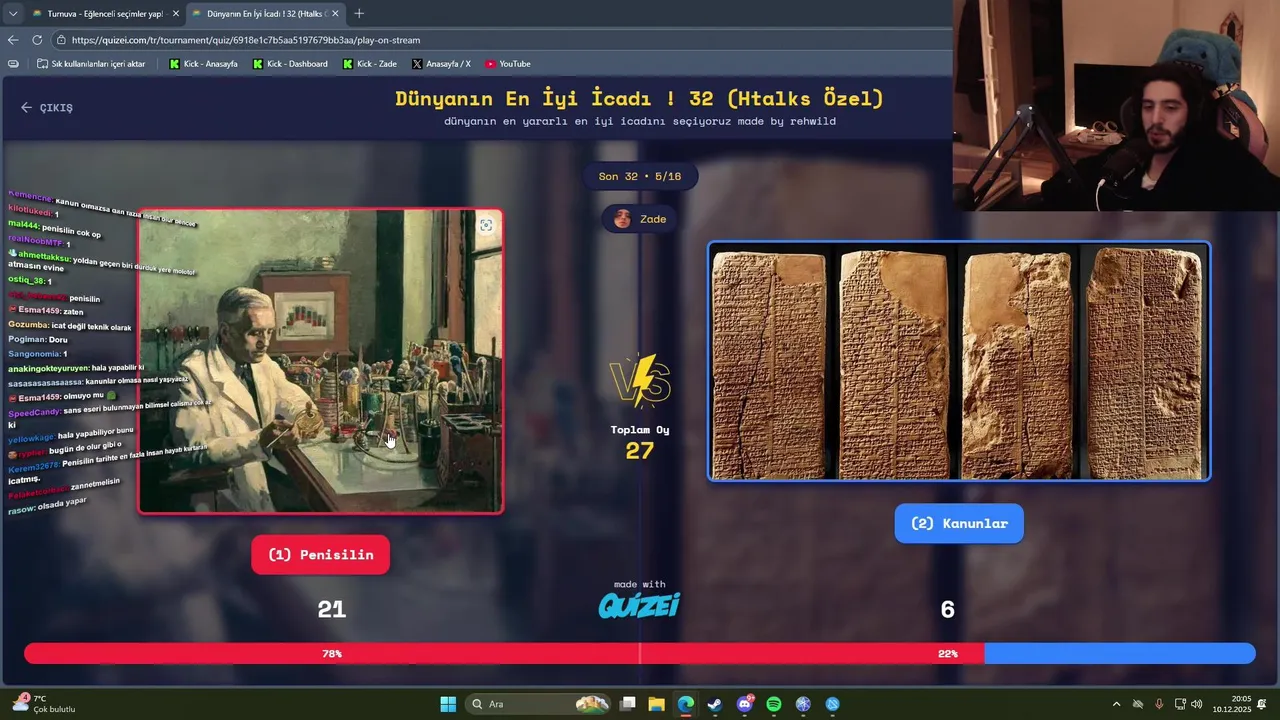The height and width of the screenshot is (720, 1280).
Task: Switch to the Turnuva browser tab
Action: coord(104,14)
